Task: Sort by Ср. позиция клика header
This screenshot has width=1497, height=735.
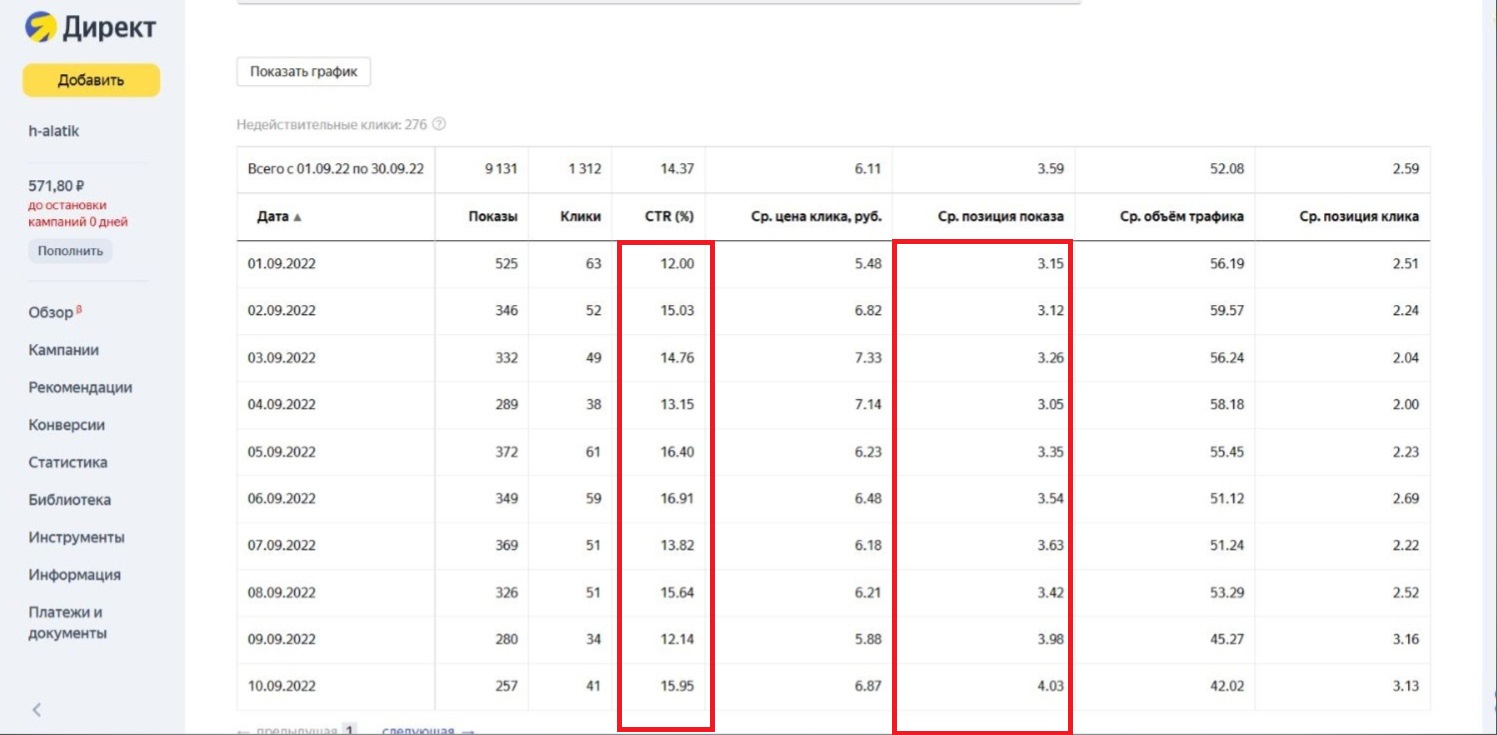Action: pyautogui.click(x=1359, y=217)
